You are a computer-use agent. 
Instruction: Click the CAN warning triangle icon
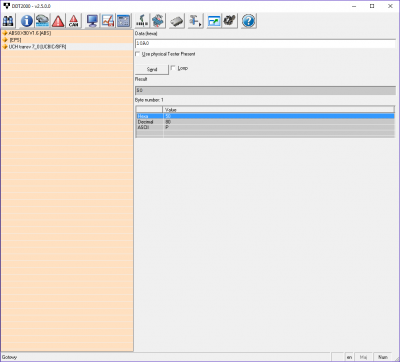point(74,21)
